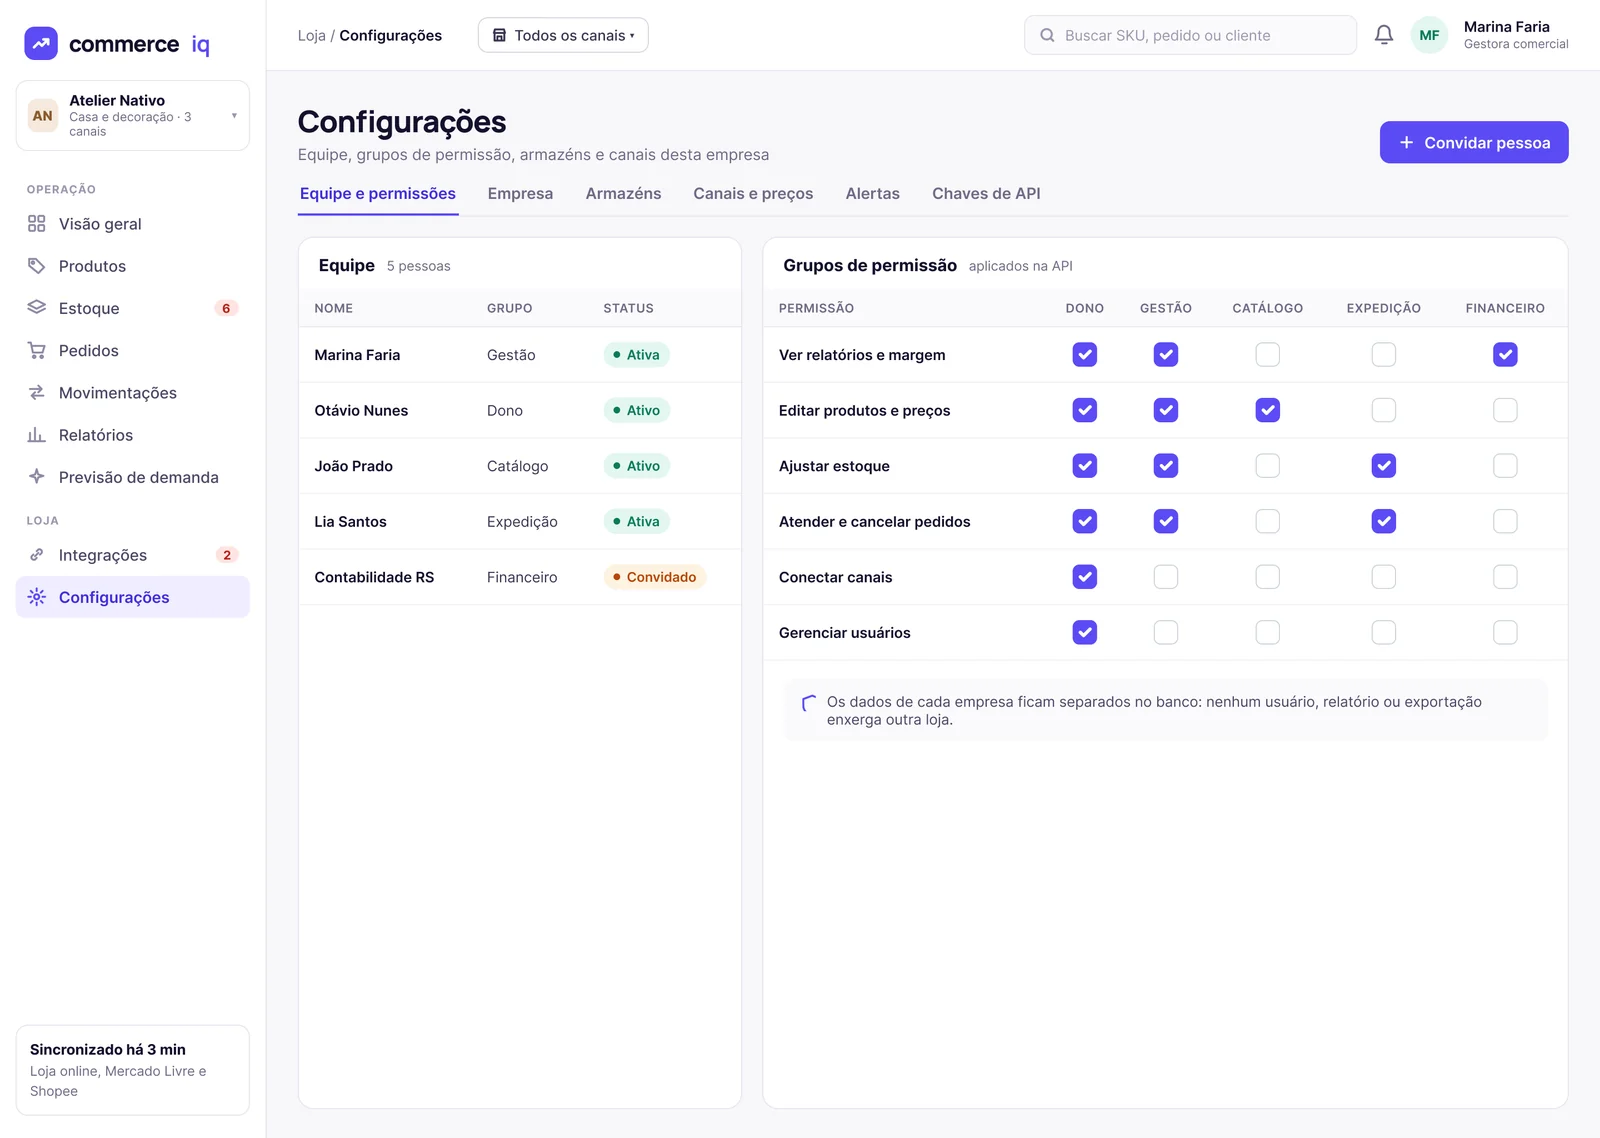
Task: Uncheck Gerenciar usuários for Dono
Action: (1084, 633)
